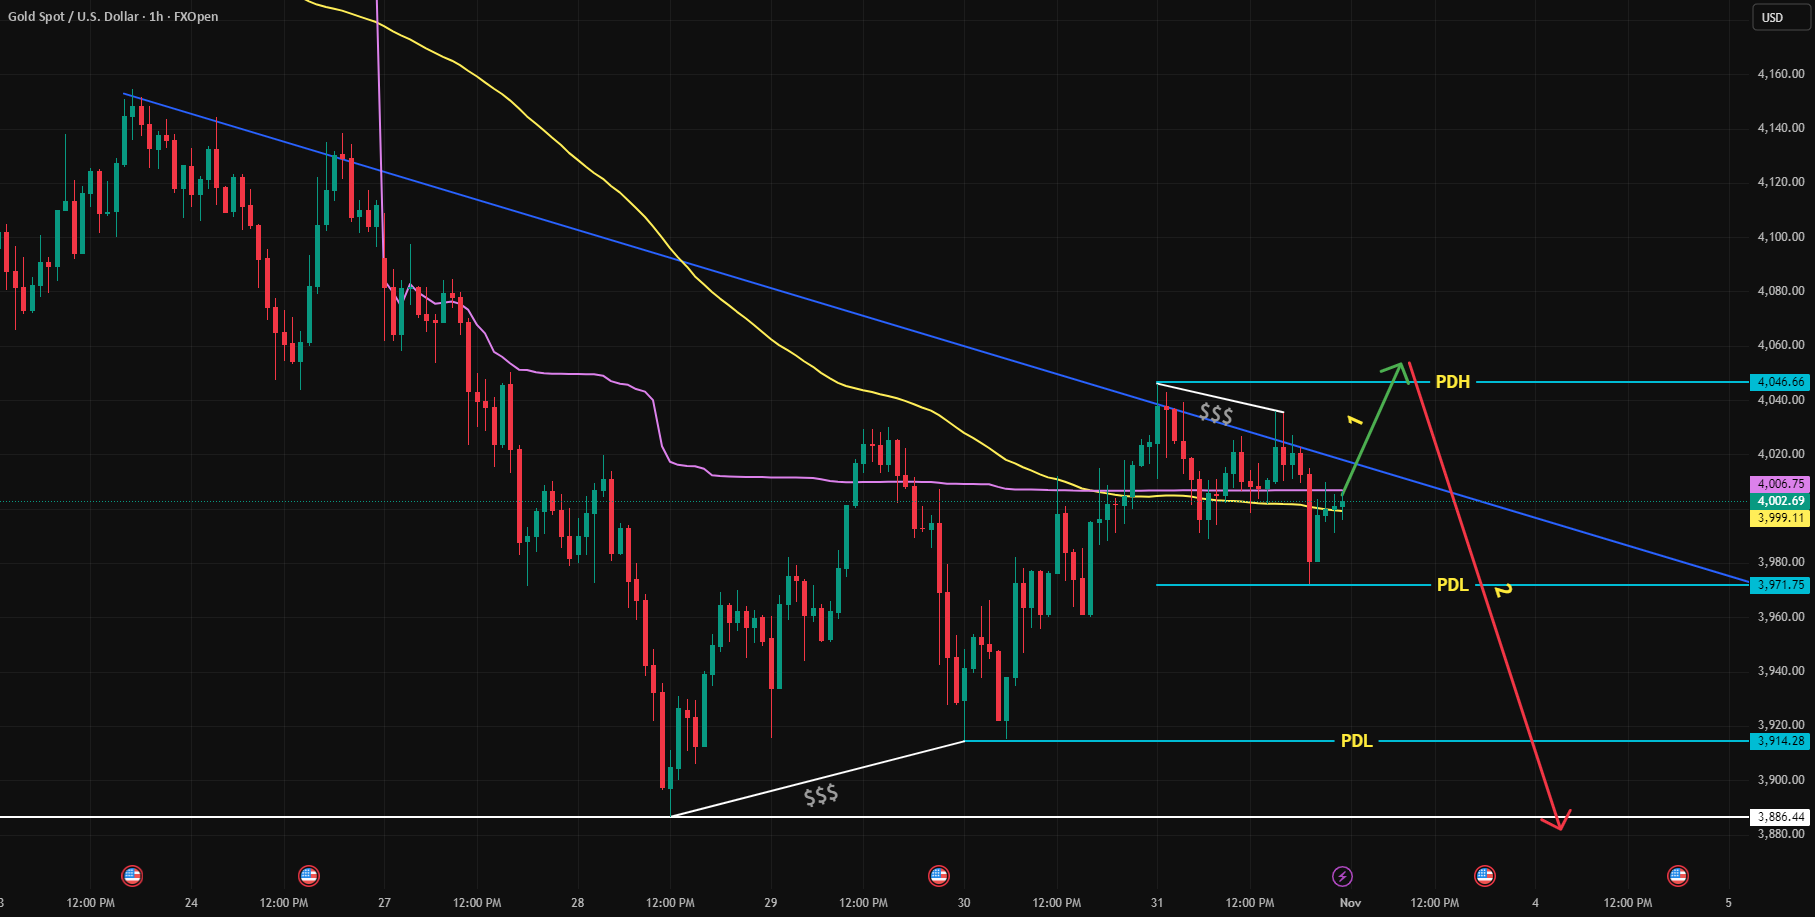This screenshot has width=1815, height=917.
Task: Select the pink 4,006.75 indicator price label
Action: [1780, 484]
